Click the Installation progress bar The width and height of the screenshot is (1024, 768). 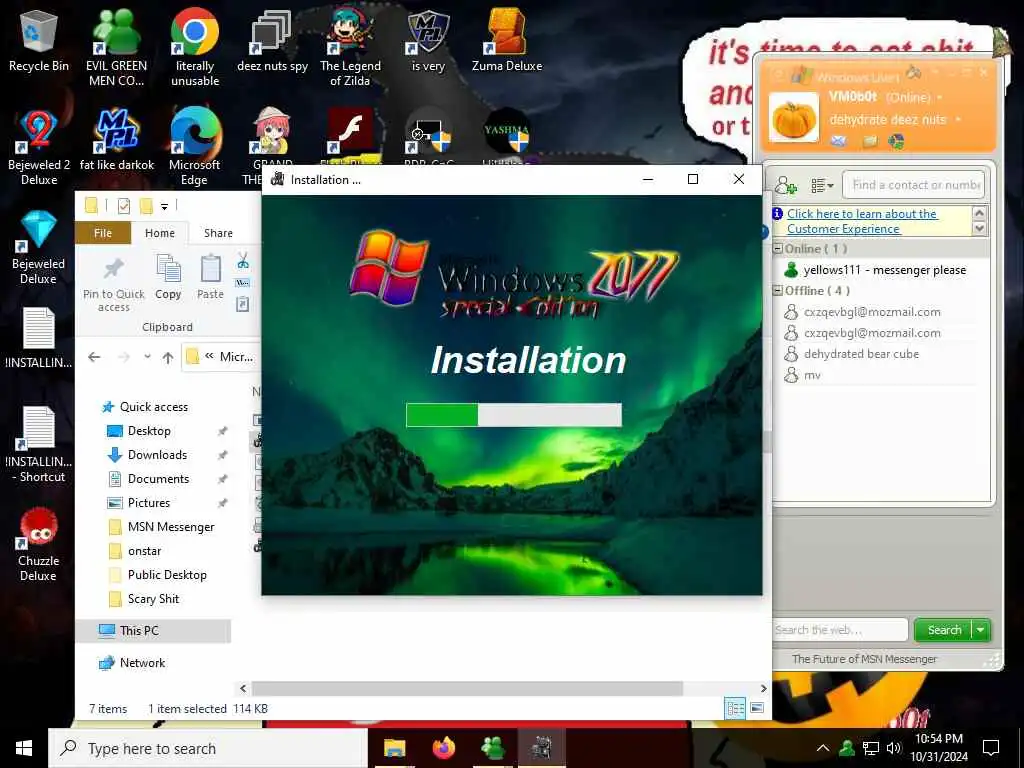pos(514,415)
